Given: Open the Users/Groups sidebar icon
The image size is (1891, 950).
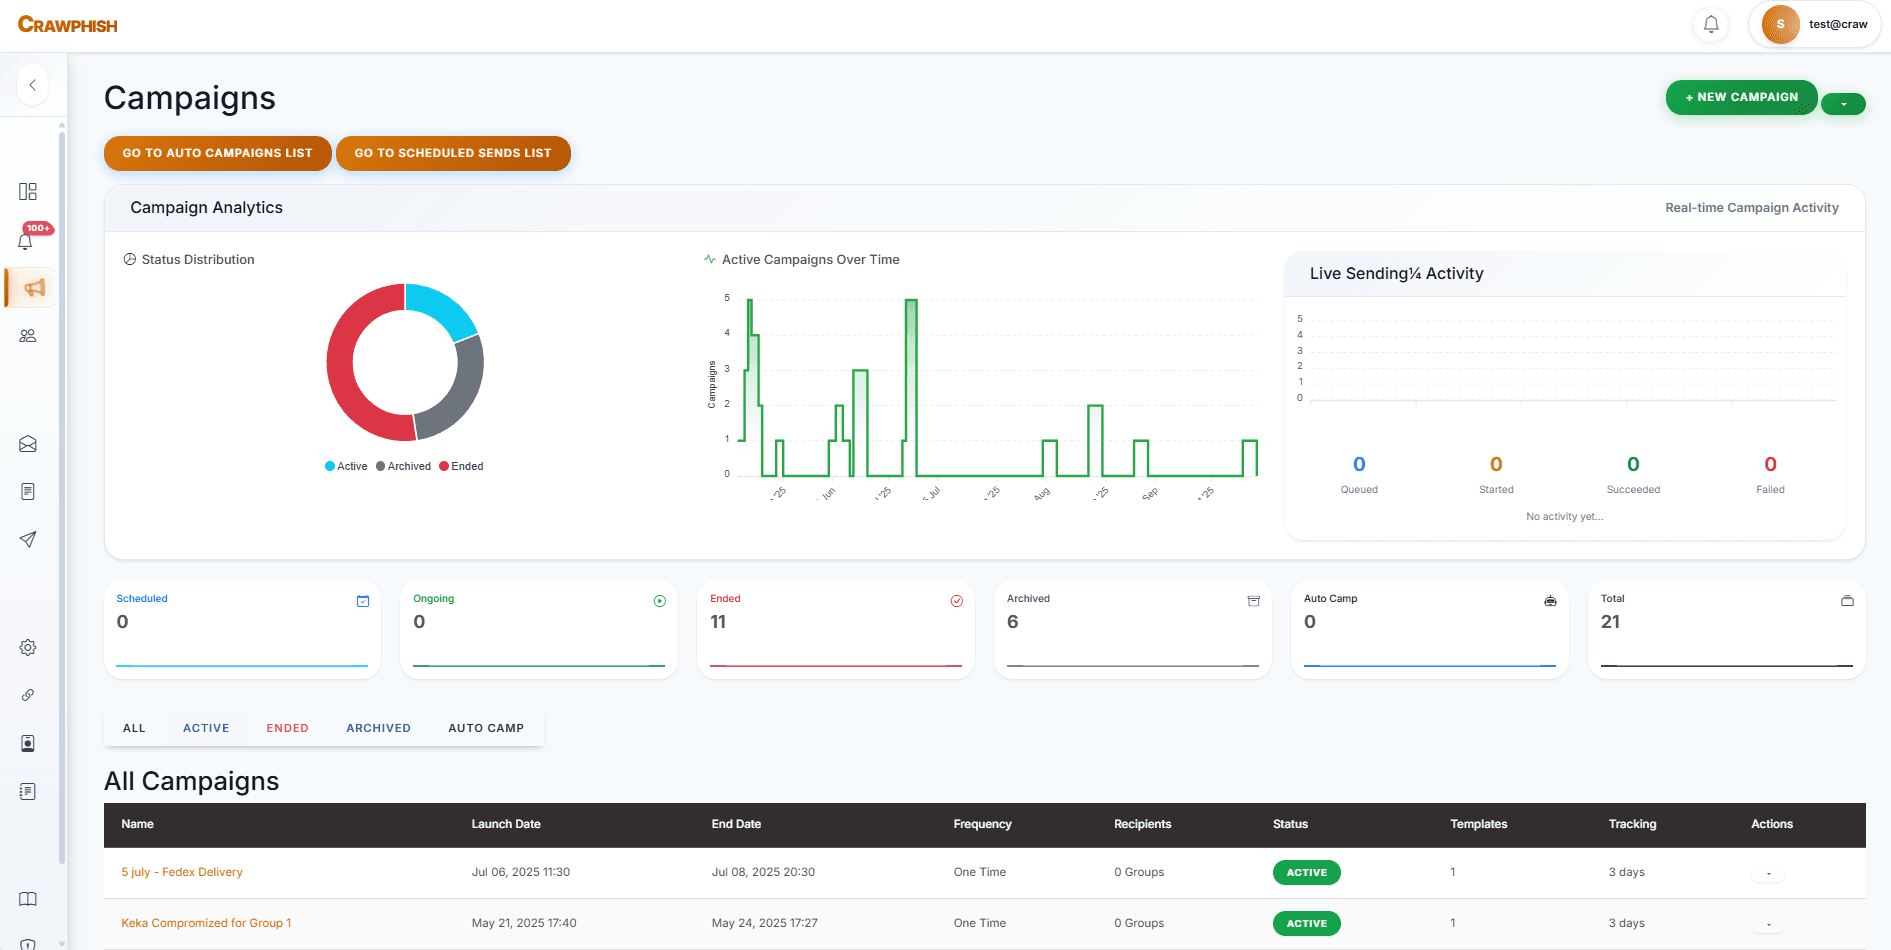Looking at the screenshot, I should [x=28, y=335].
